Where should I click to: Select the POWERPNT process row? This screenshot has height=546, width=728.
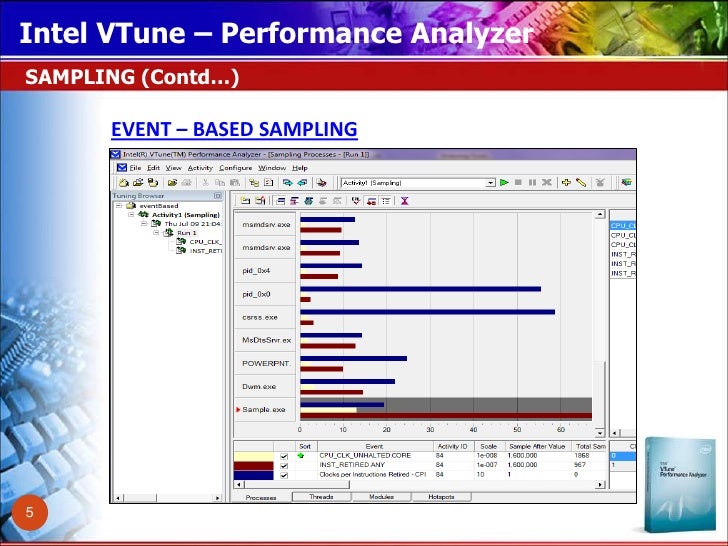[413, 364]
